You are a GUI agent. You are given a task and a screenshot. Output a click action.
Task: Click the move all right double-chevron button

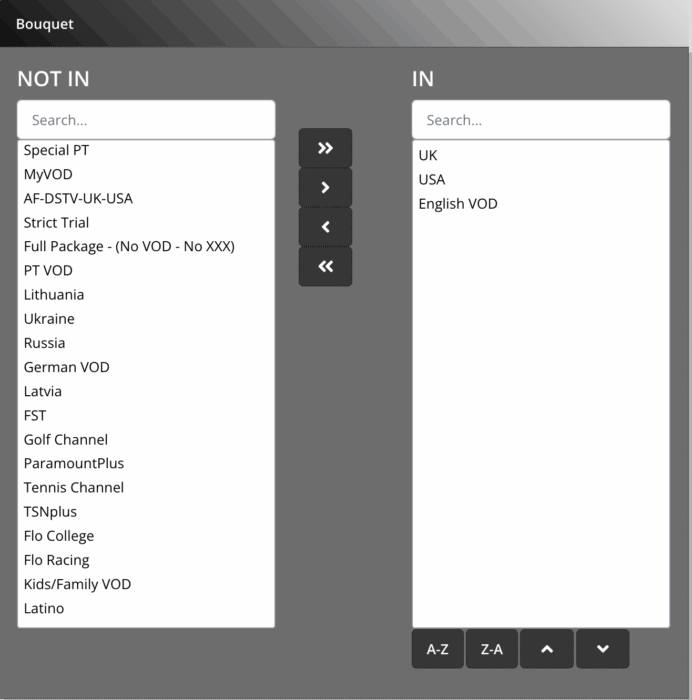(x=325, y=148)
